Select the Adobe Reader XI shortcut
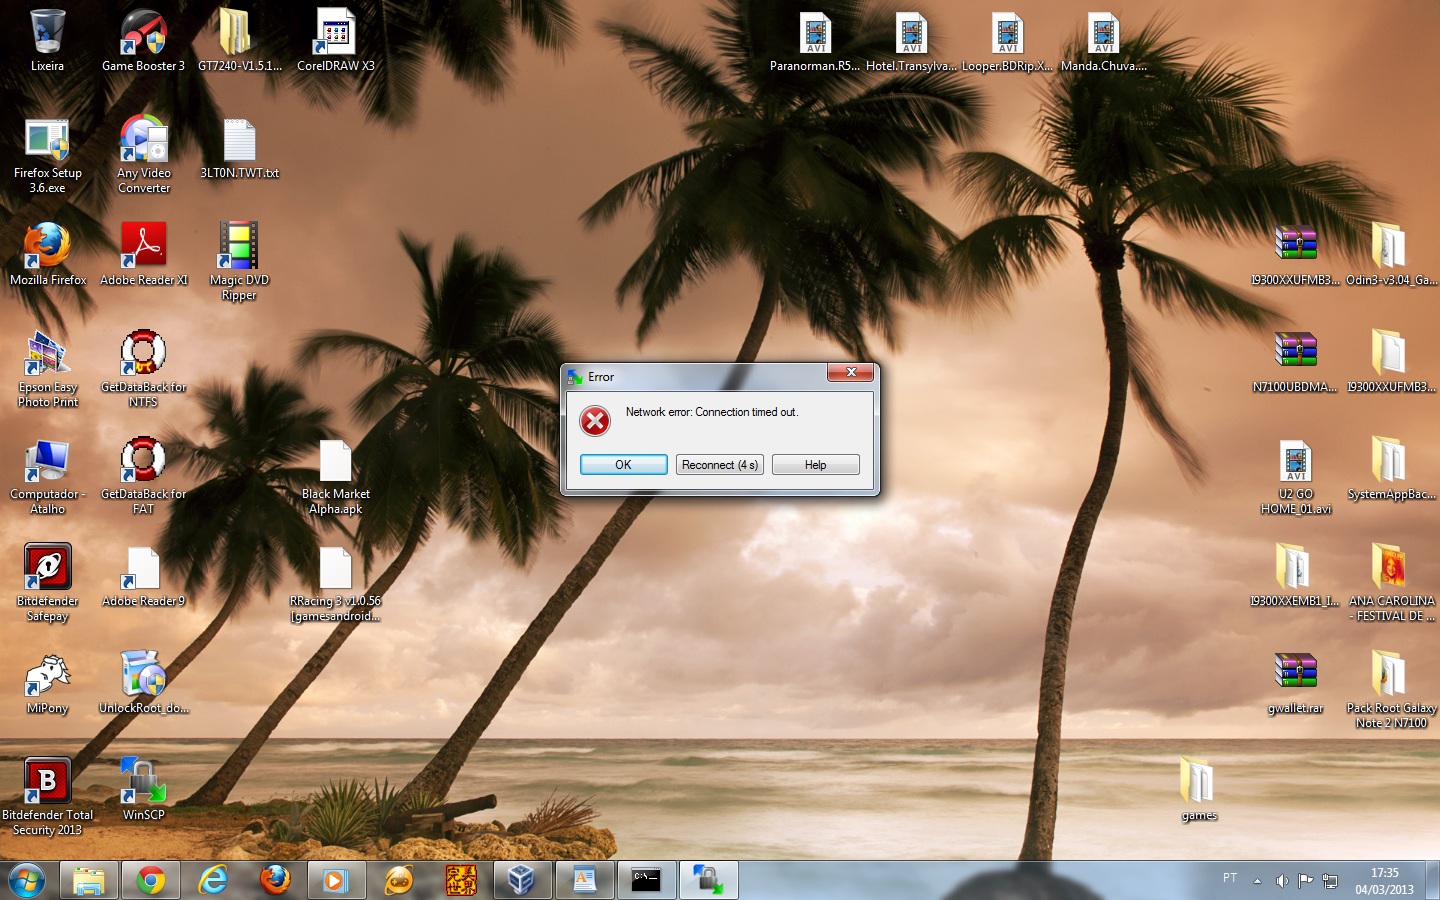Viewport: 1440px width, 900px height. [x=143, y=255]
